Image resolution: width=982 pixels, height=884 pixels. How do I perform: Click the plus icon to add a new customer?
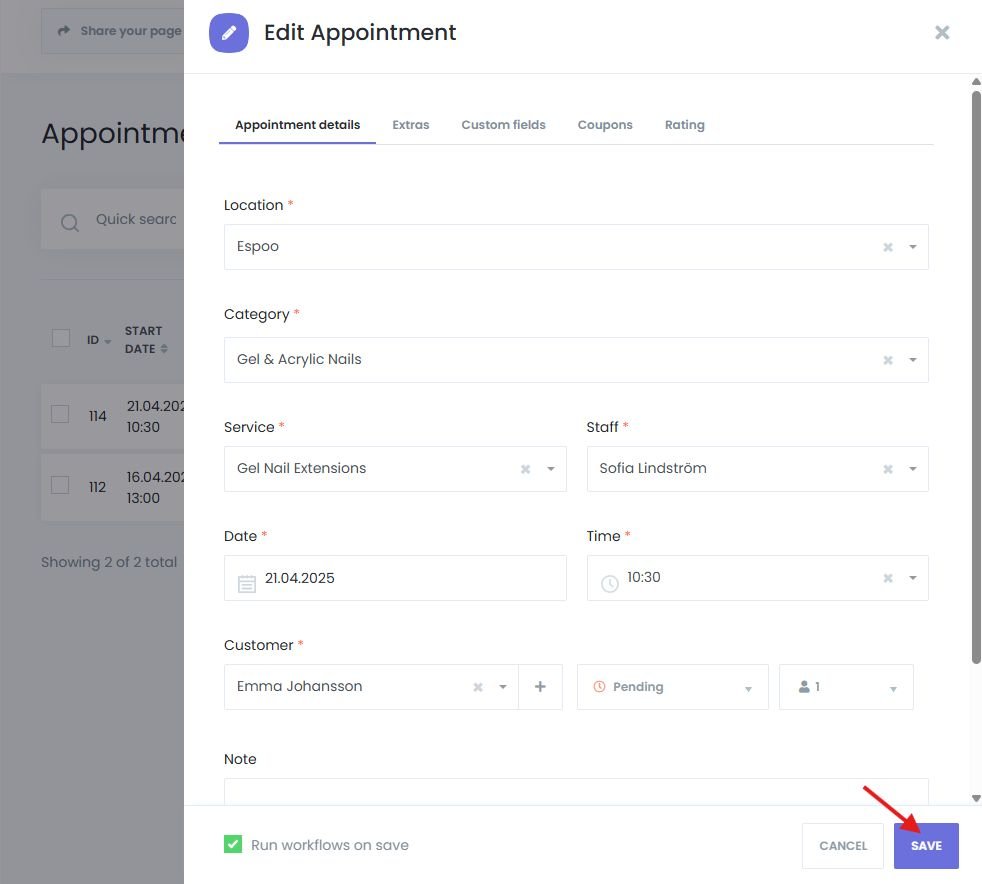coord(540,686)
